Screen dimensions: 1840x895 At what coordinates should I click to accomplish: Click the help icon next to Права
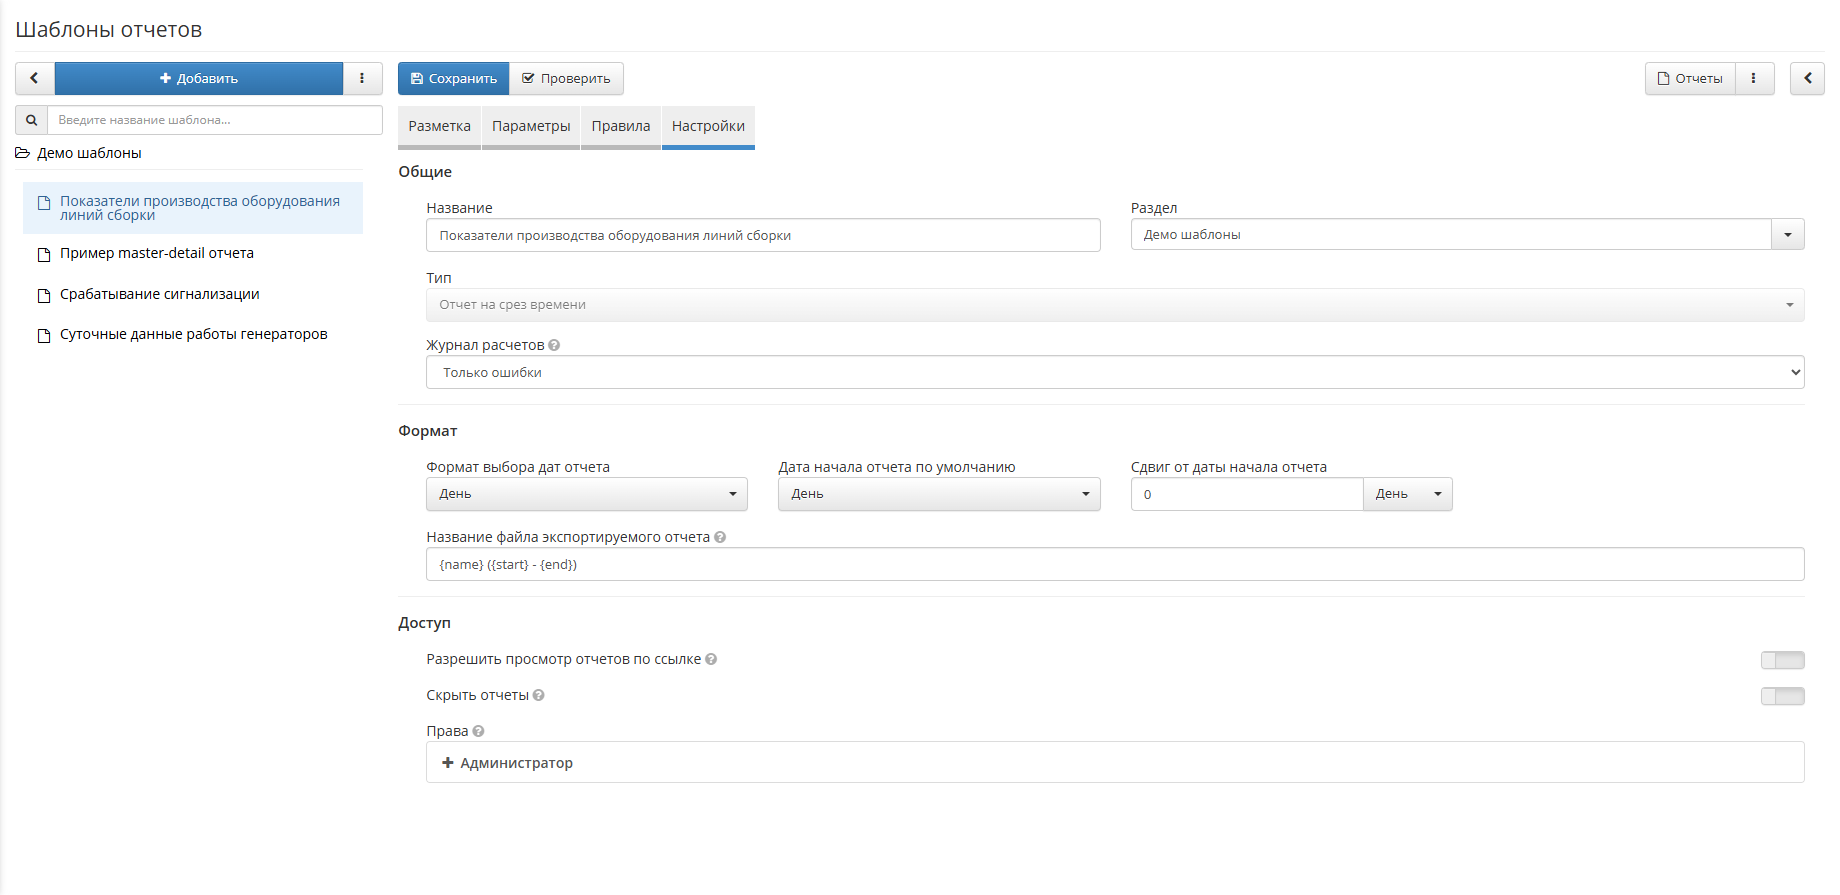[478, 731]
